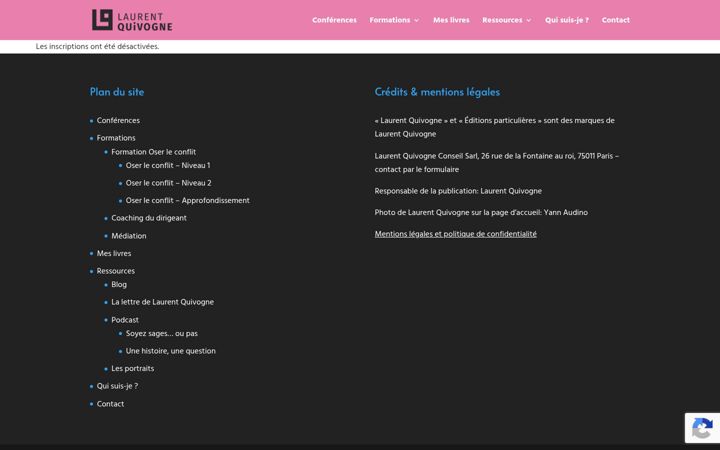Open Contact in the top navigation
Image resolution: width=720 pixels, height=450 pixels.
pyautogui.click(x=616, y=20)
